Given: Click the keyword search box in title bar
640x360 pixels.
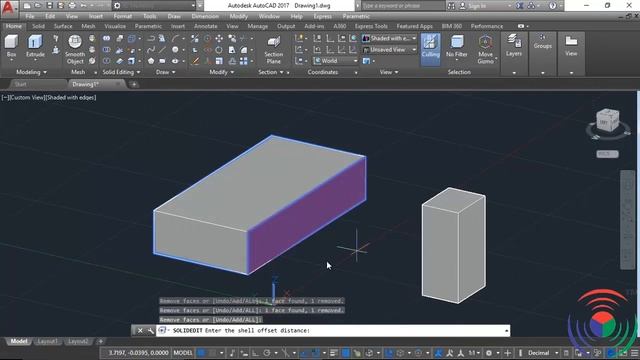Looking at the screenshot, I should click(403, 6).
